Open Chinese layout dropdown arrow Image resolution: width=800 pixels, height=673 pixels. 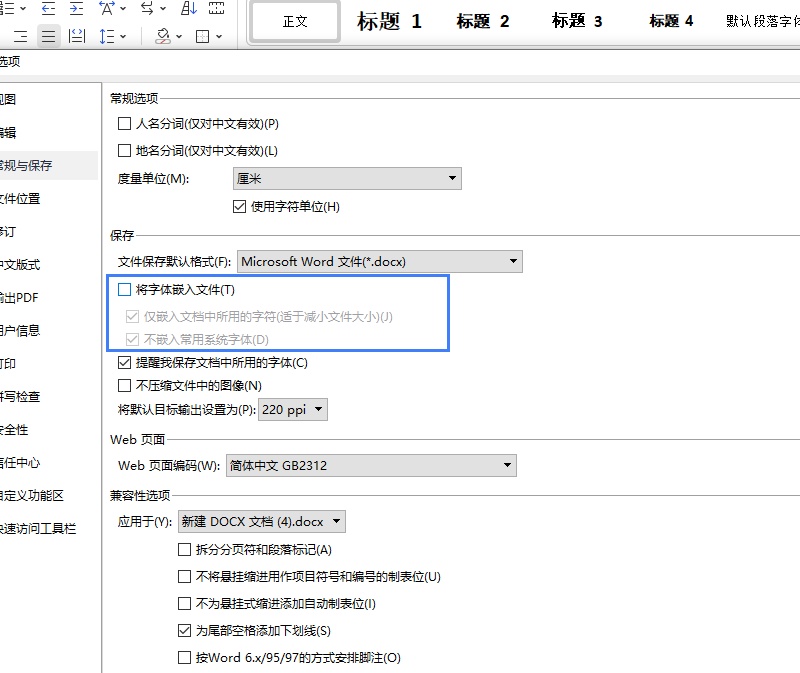coord(123,9)
